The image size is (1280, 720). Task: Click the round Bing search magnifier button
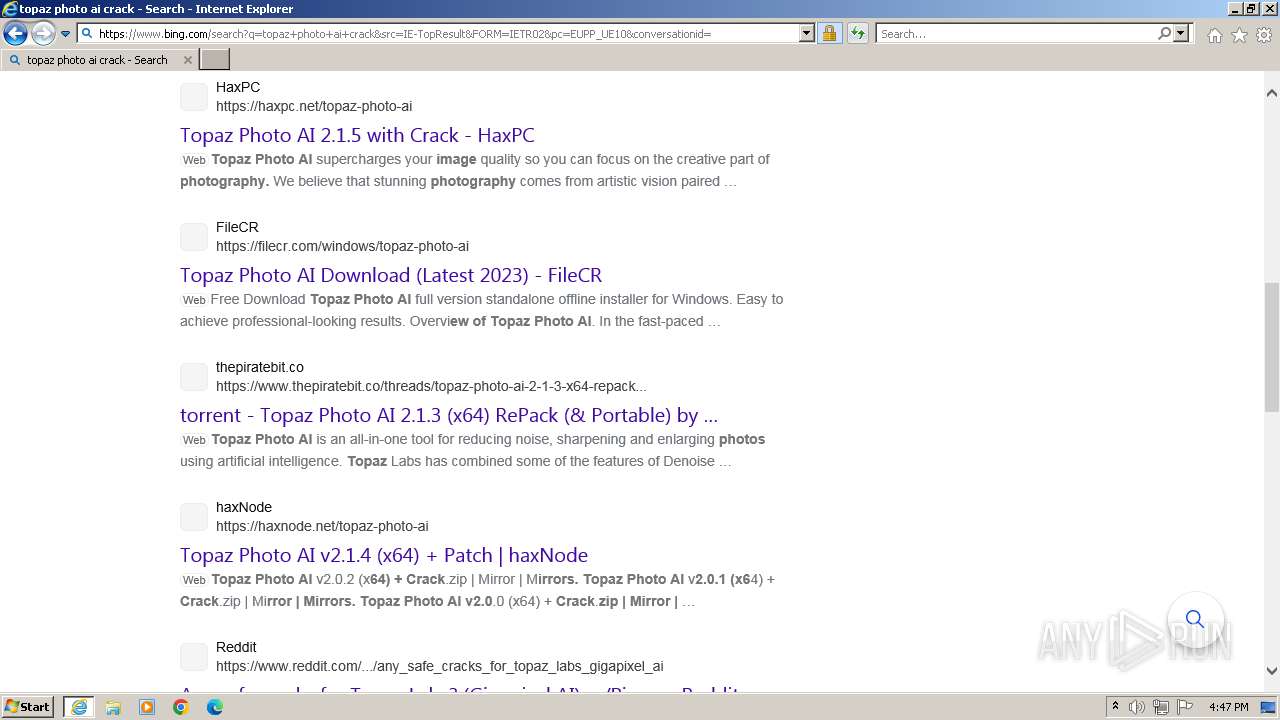point(1195,619)
